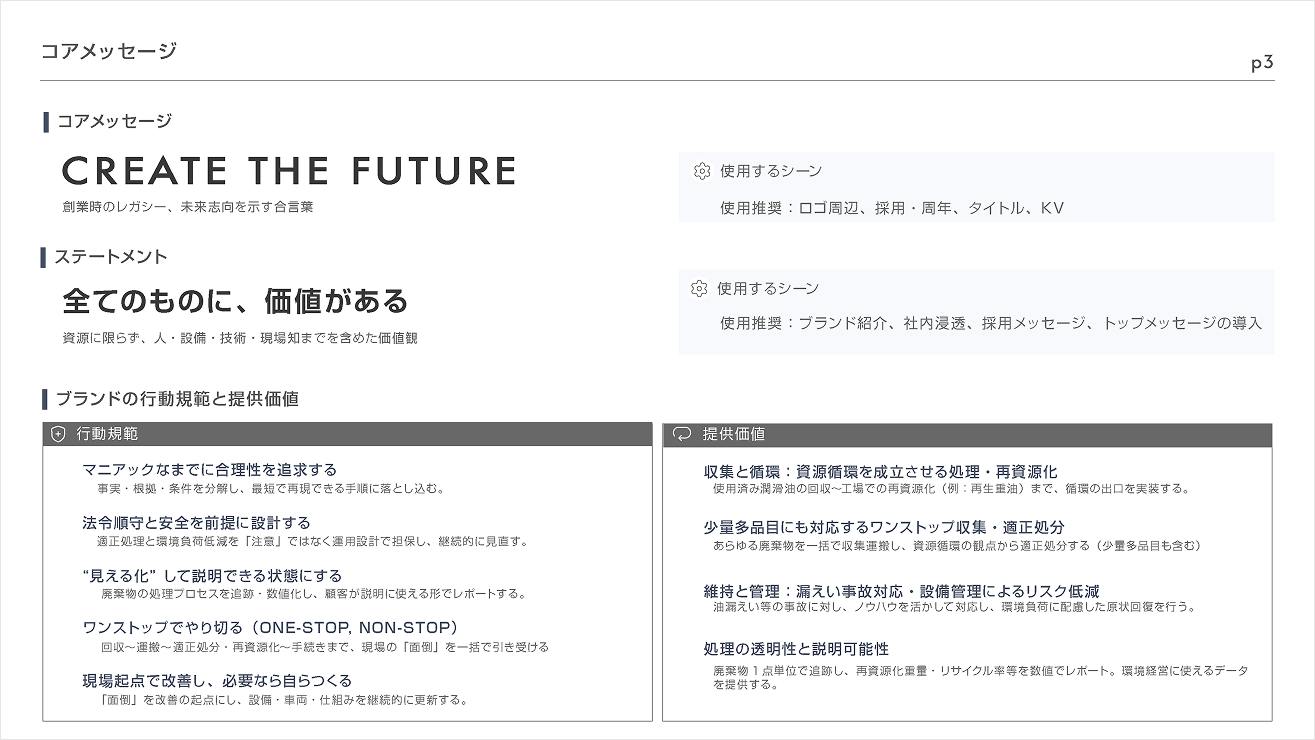Click the gear icon in the logo-usage scene box
1315x740 pixels.
[x=702, y=171]
